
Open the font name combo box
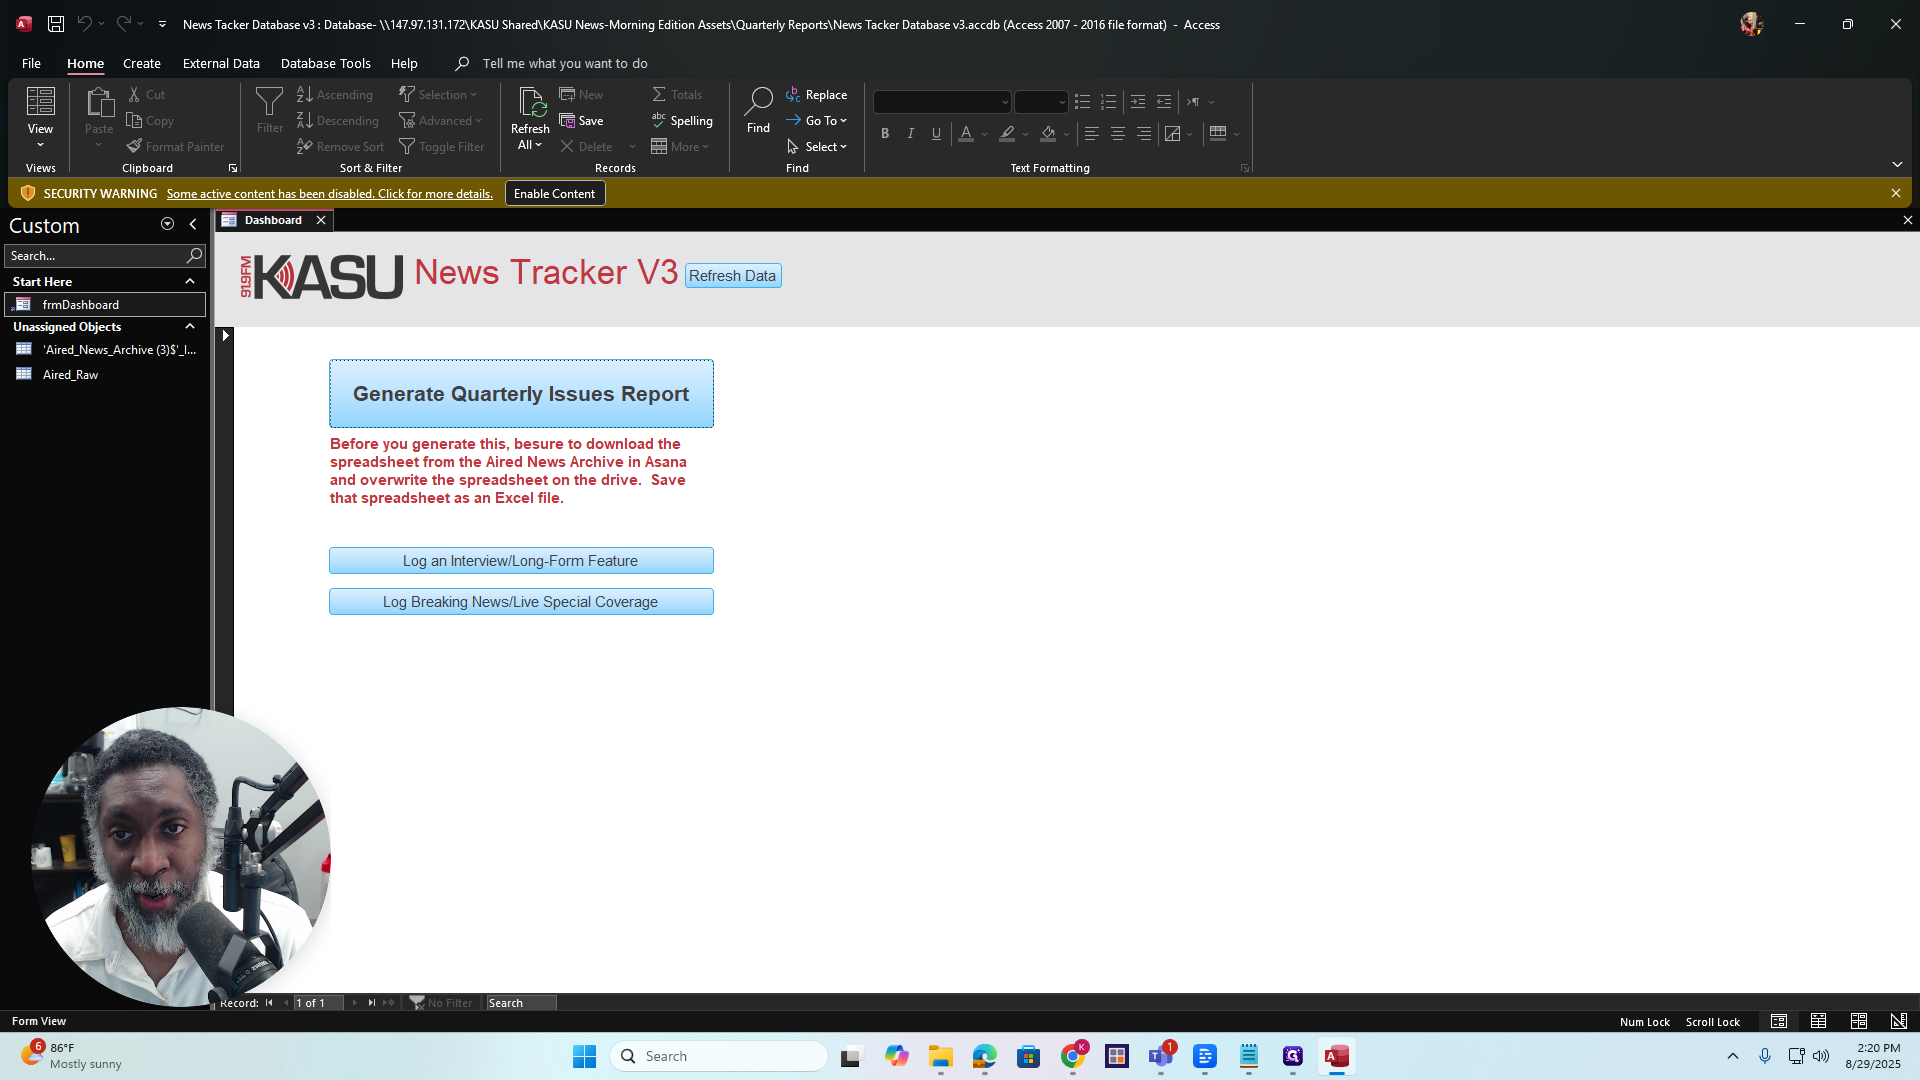[x=942, y=102]
